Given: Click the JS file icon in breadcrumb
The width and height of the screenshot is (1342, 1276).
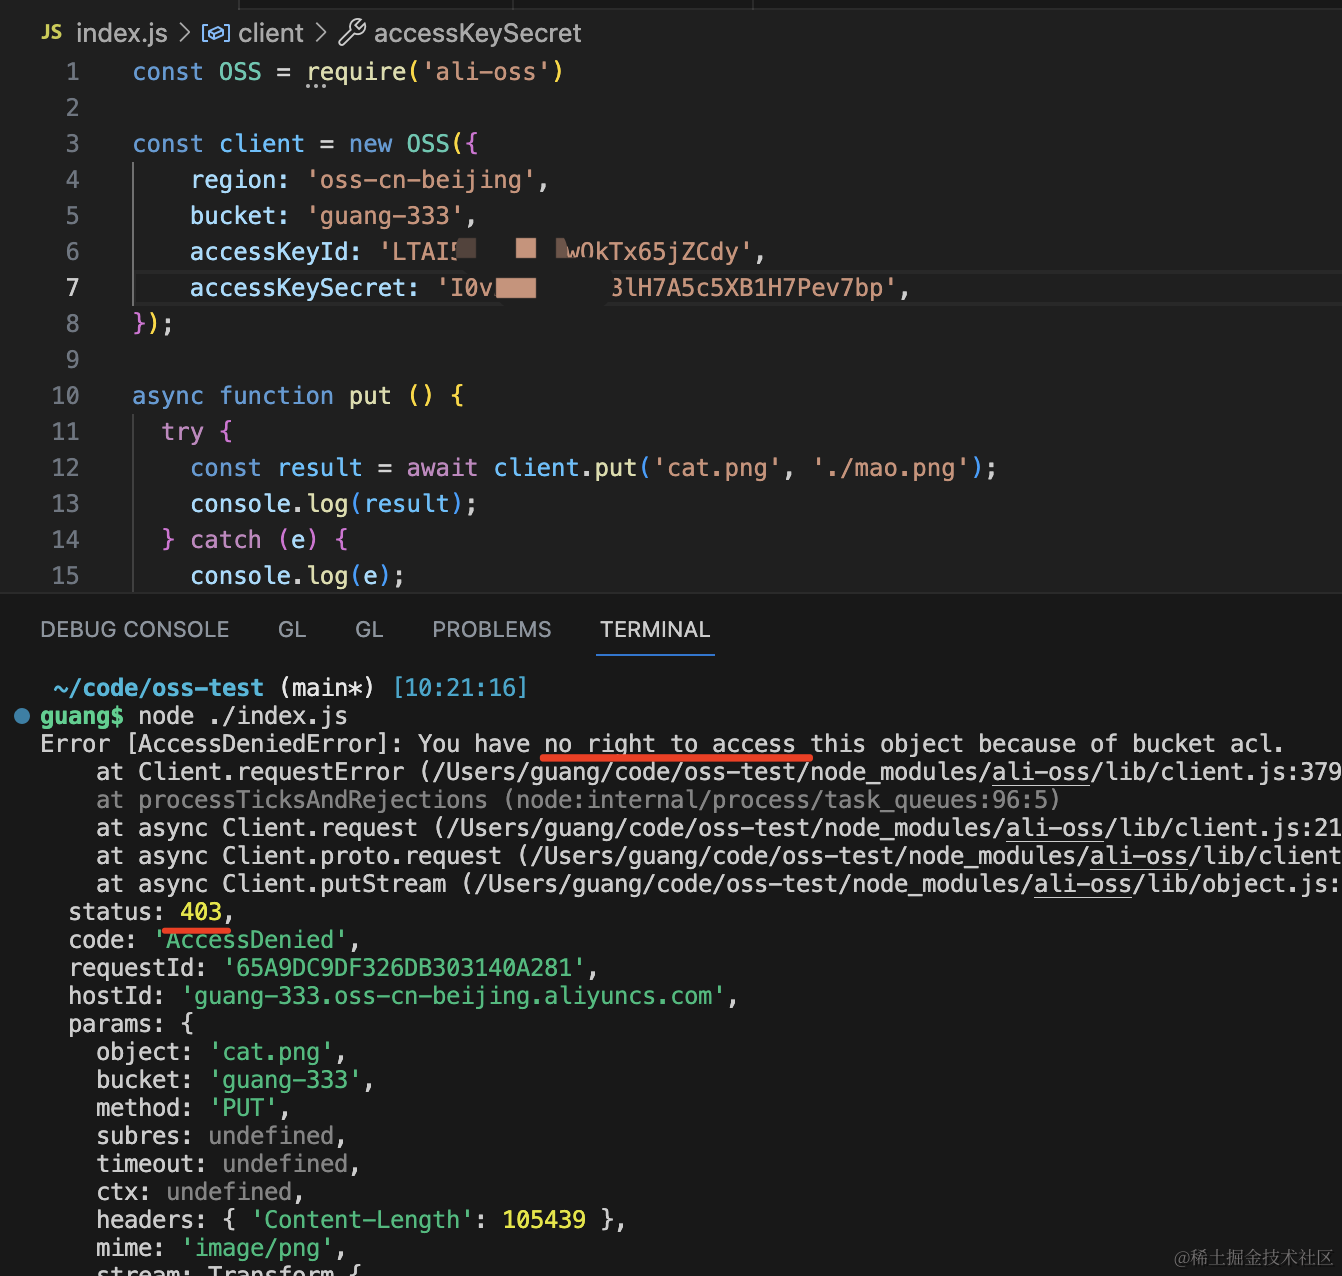Looking at the screenshot, I should (x=52, y=33).
